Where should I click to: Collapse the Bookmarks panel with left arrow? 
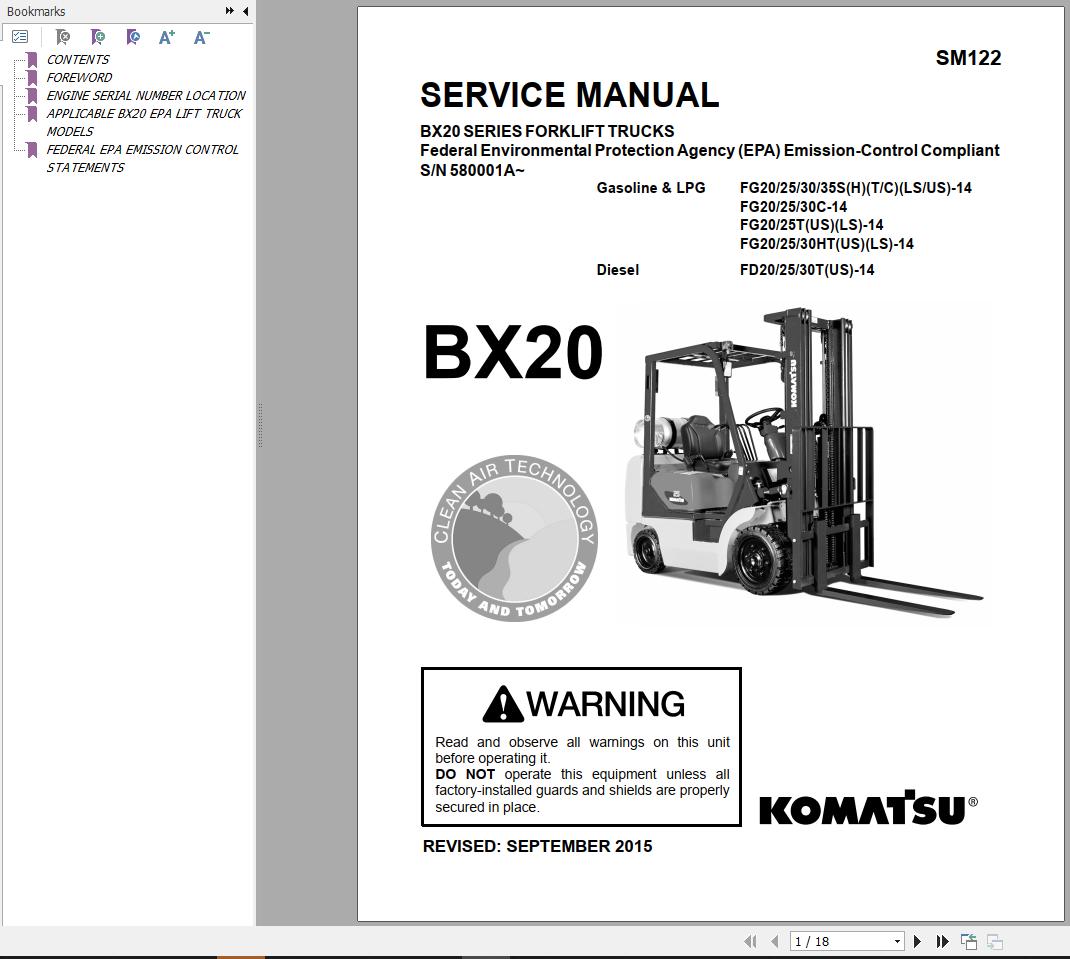click(x=245, y=11)
